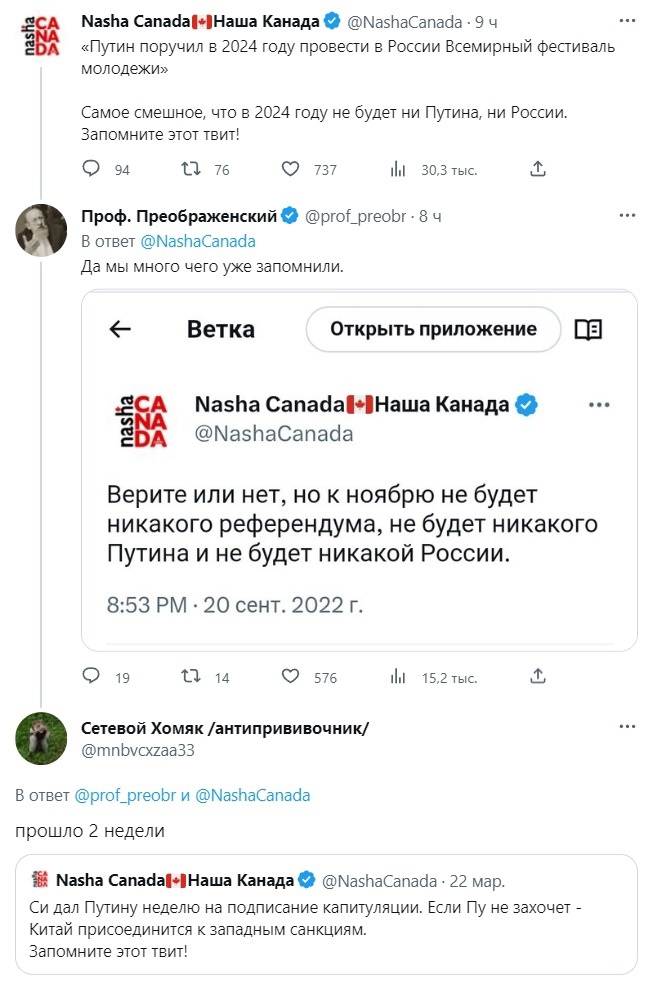Open the @prof_preobr mention link
The image size is (653, 991).
click(125, 796)
